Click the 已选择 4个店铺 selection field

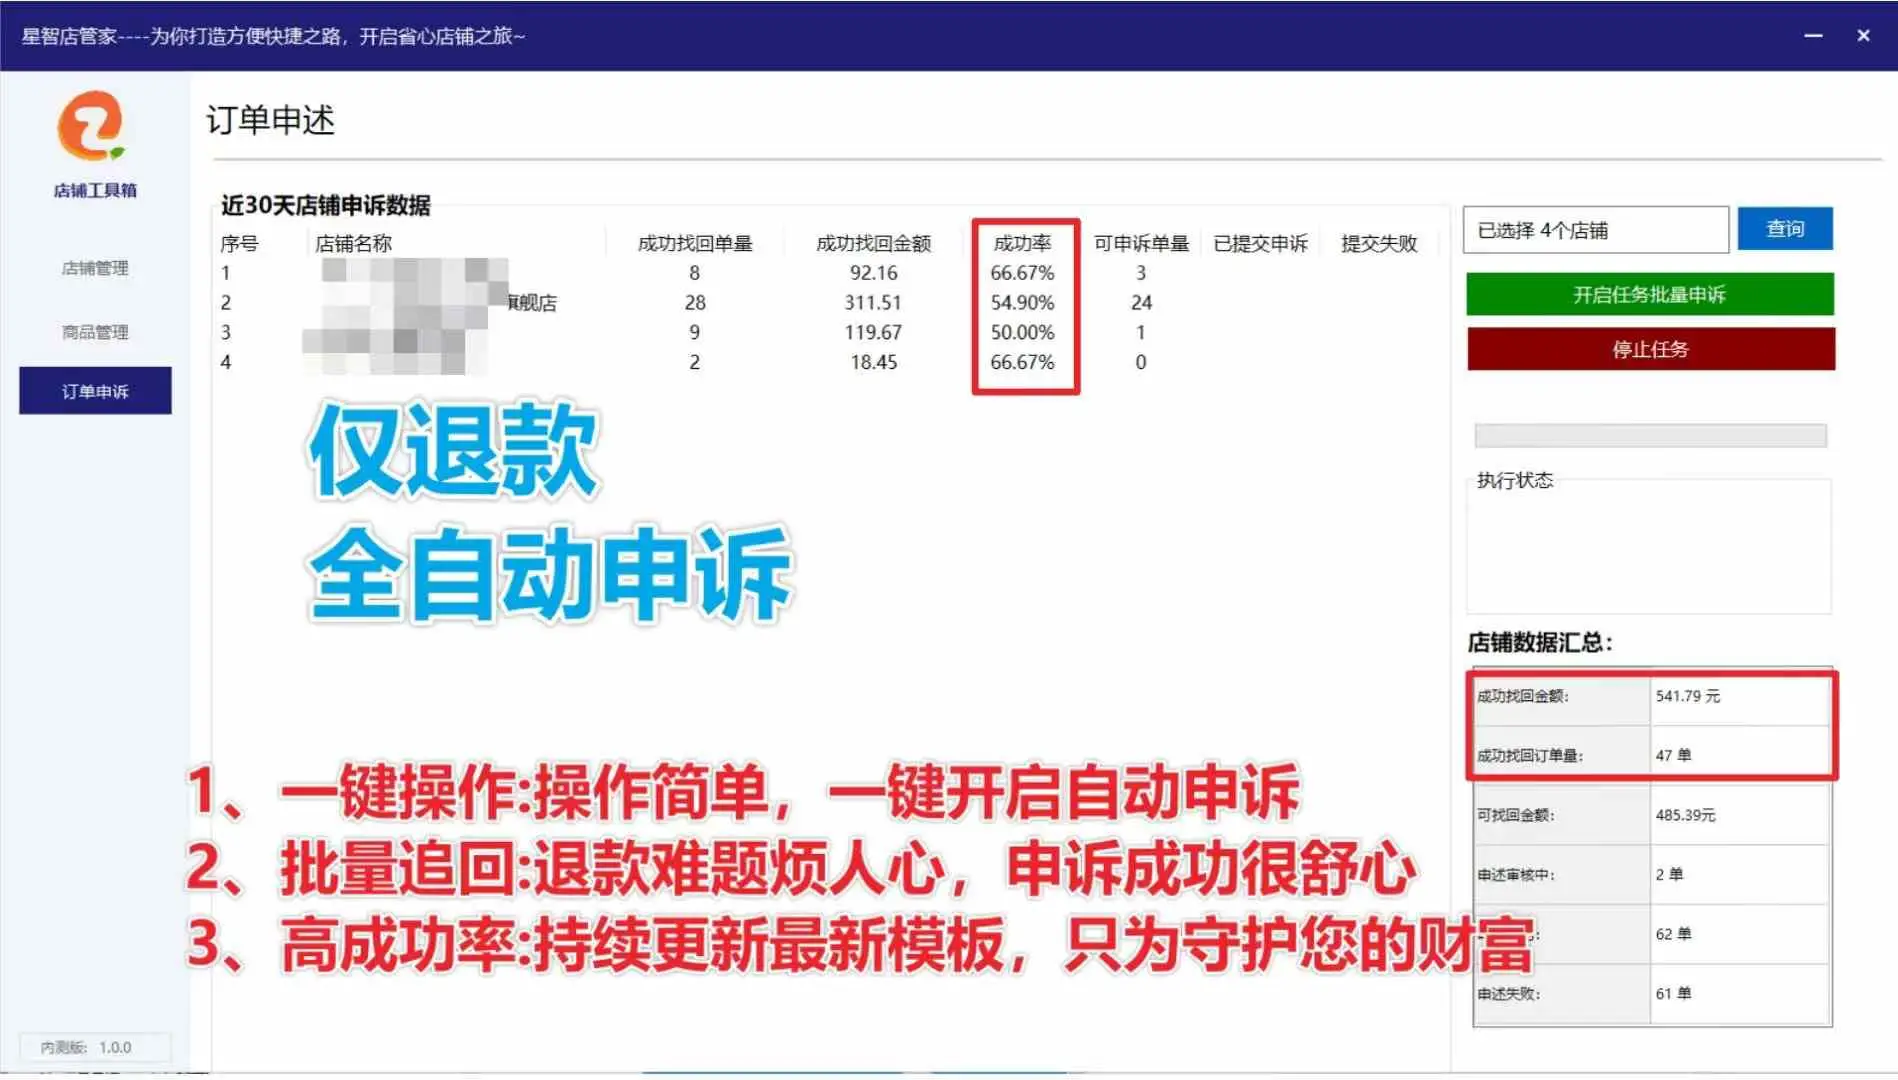point(1595,228)
